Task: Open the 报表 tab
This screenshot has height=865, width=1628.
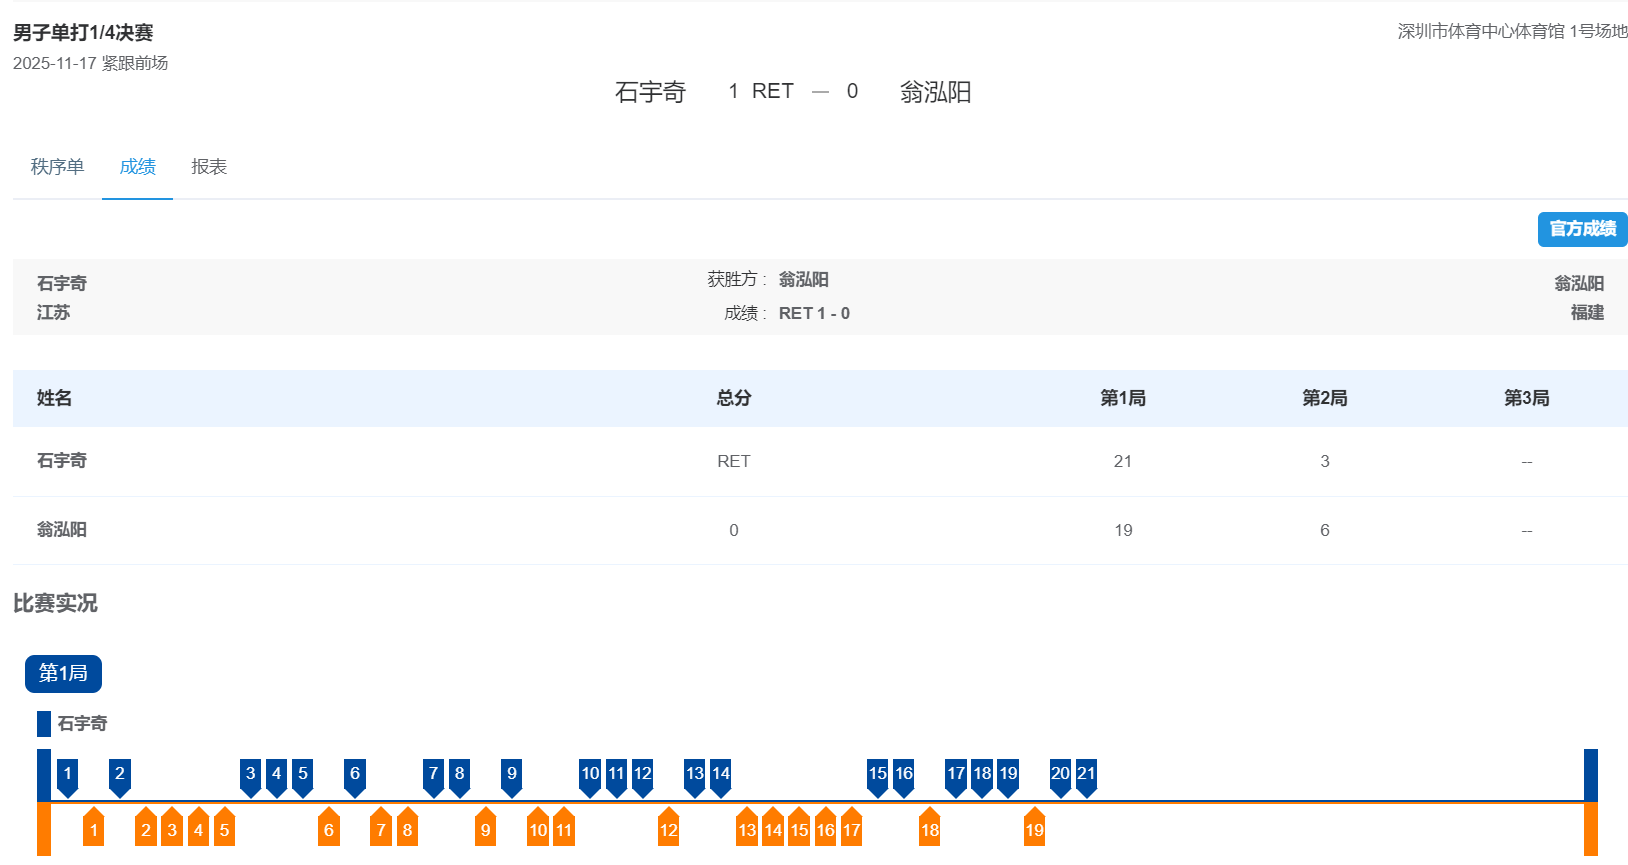Action: point(209,167)
